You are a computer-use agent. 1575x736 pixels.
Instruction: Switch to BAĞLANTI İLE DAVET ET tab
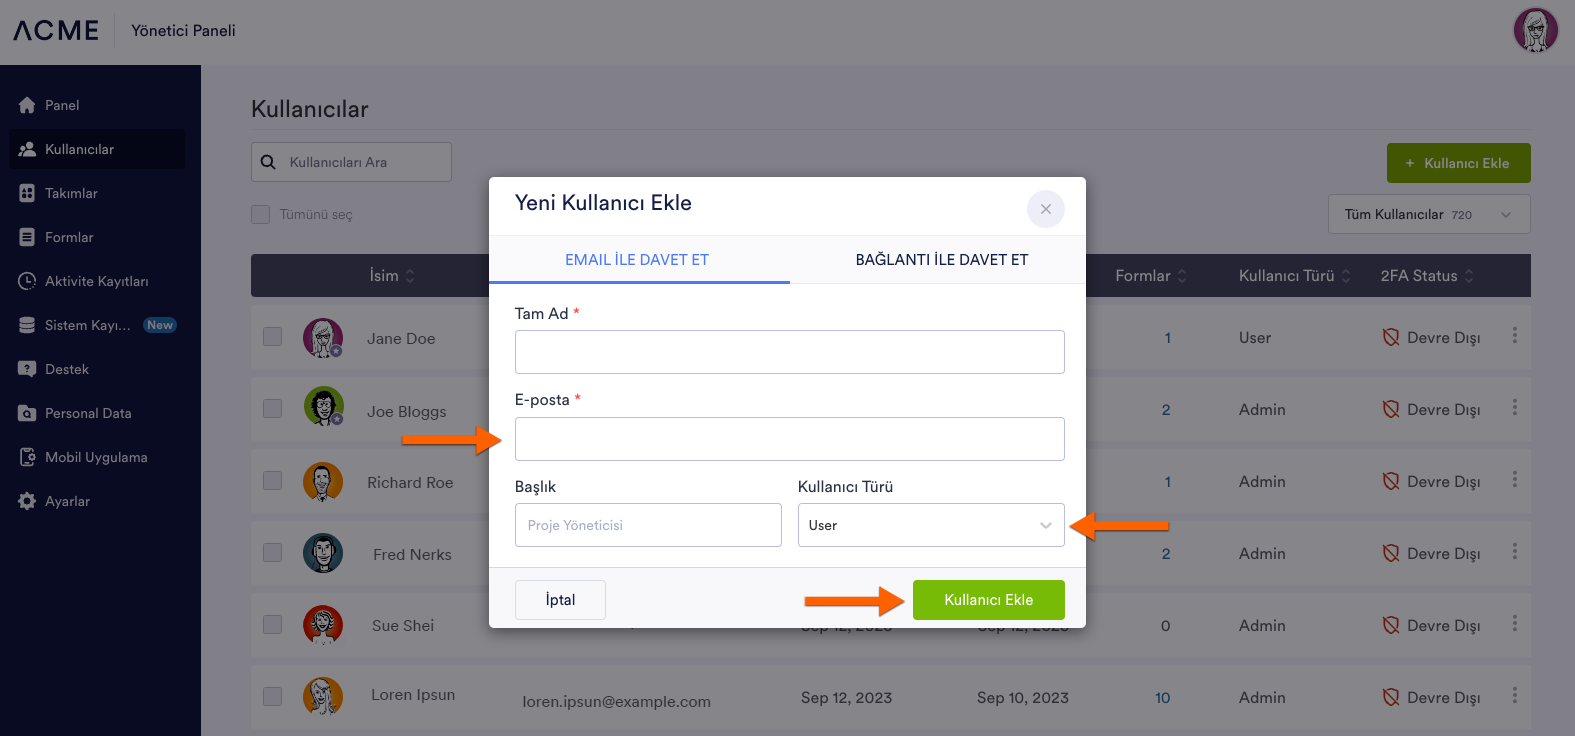pos(941,260)
